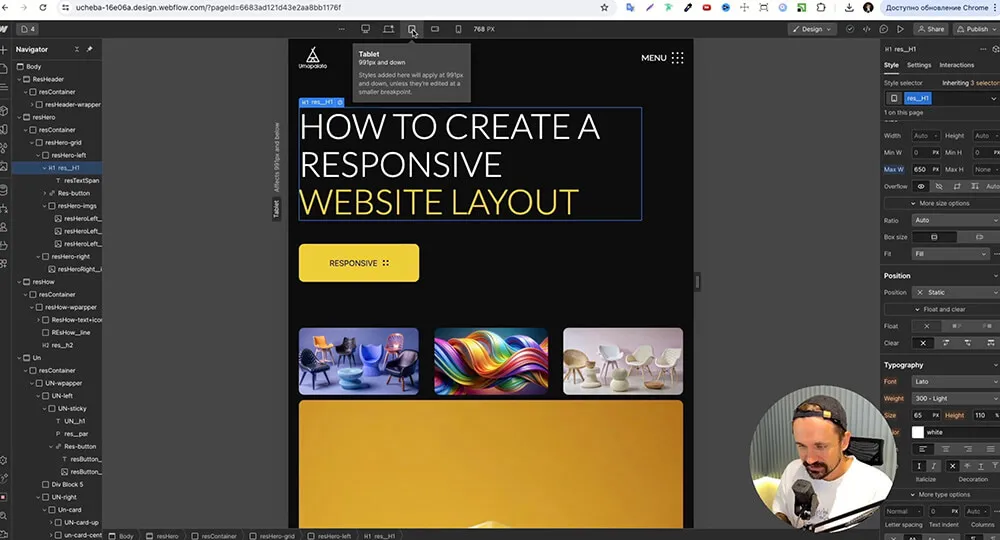Open the Add elements plus icon
This screenshot has width=1000, height=540.
pyautogui.click(x=4, y=49)
